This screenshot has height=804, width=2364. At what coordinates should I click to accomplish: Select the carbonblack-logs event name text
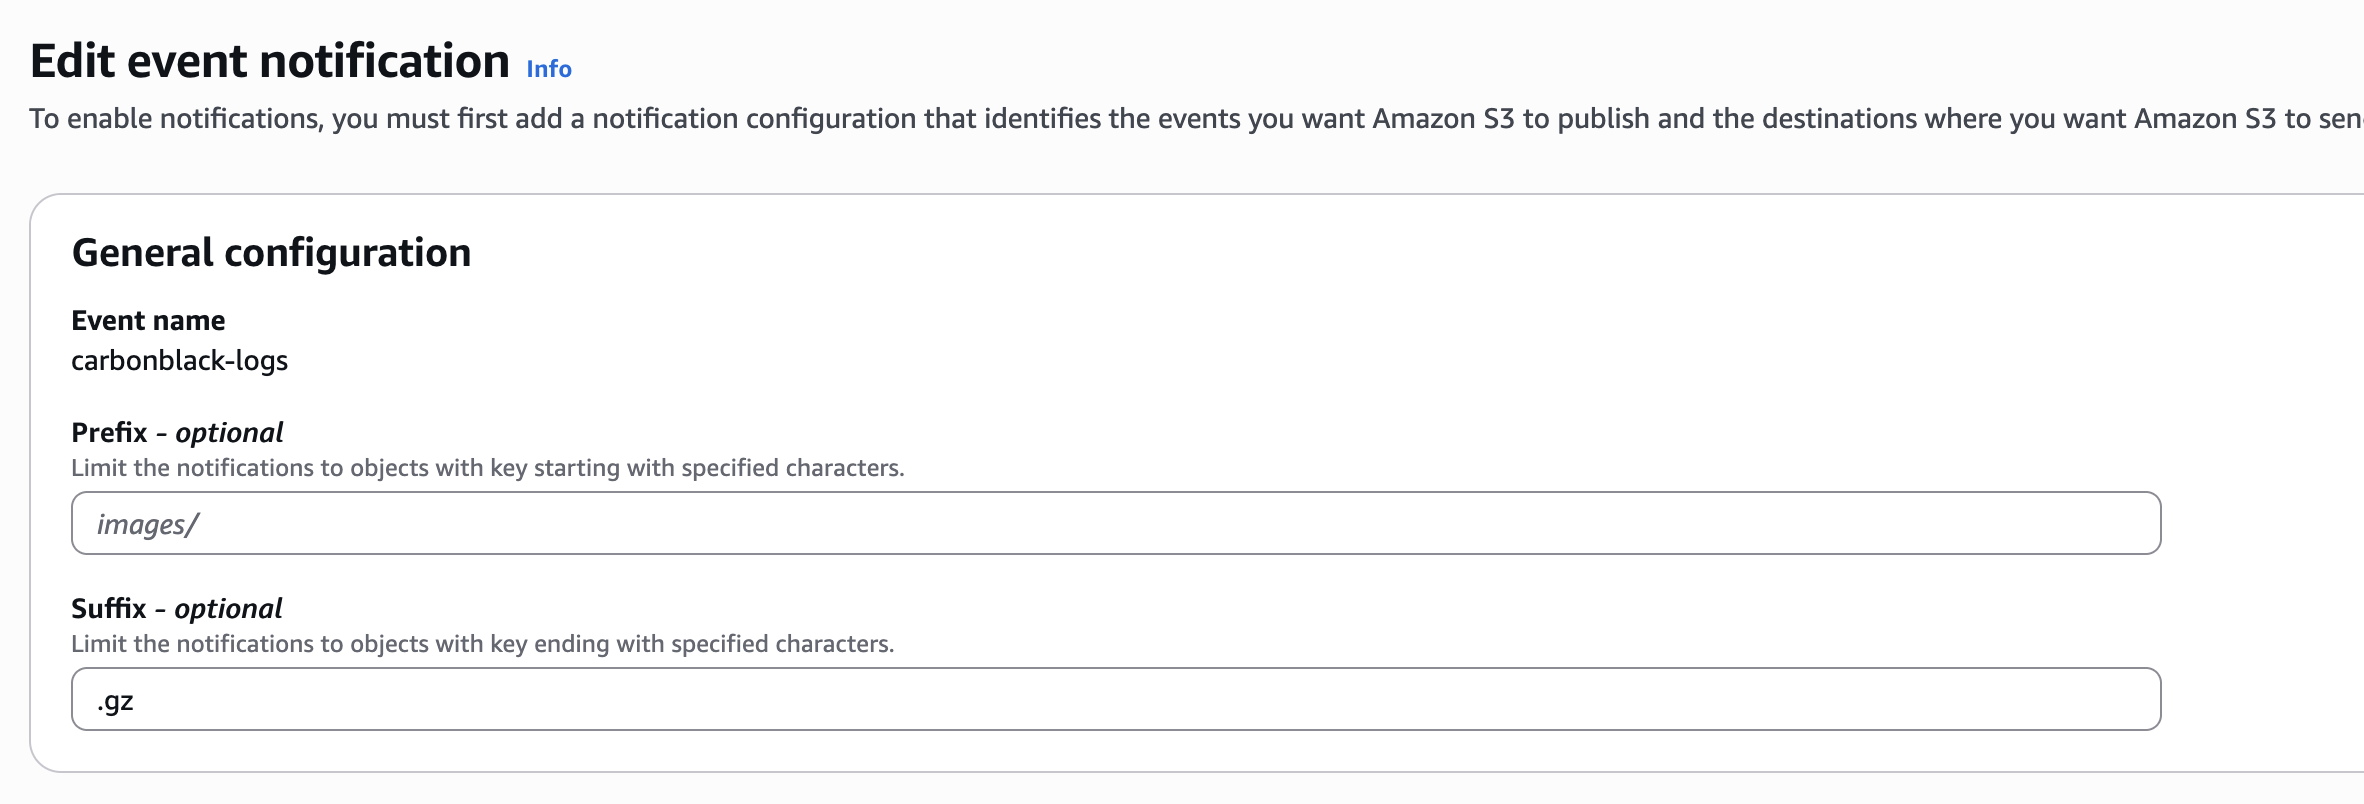tap(179, 361)
